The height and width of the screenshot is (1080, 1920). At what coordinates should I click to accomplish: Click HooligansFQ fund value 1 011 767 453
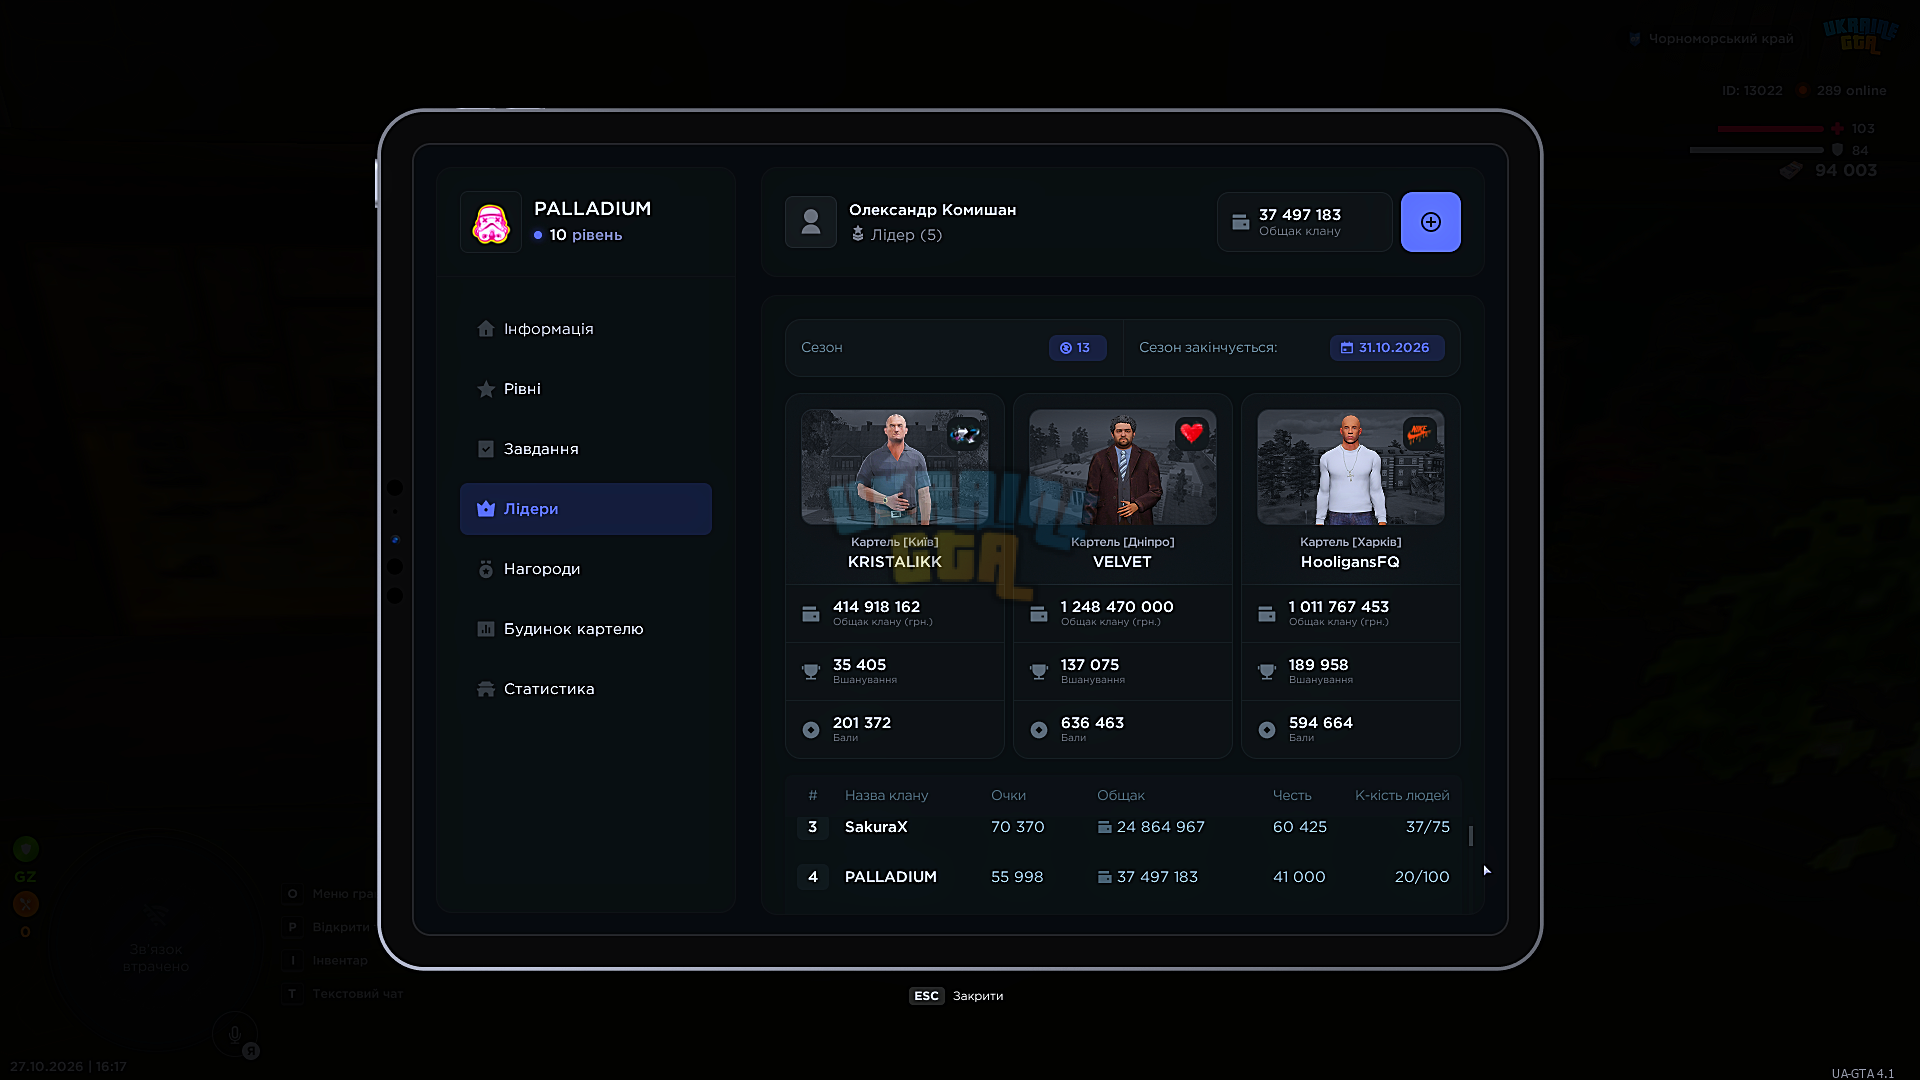coord(1338,607)
